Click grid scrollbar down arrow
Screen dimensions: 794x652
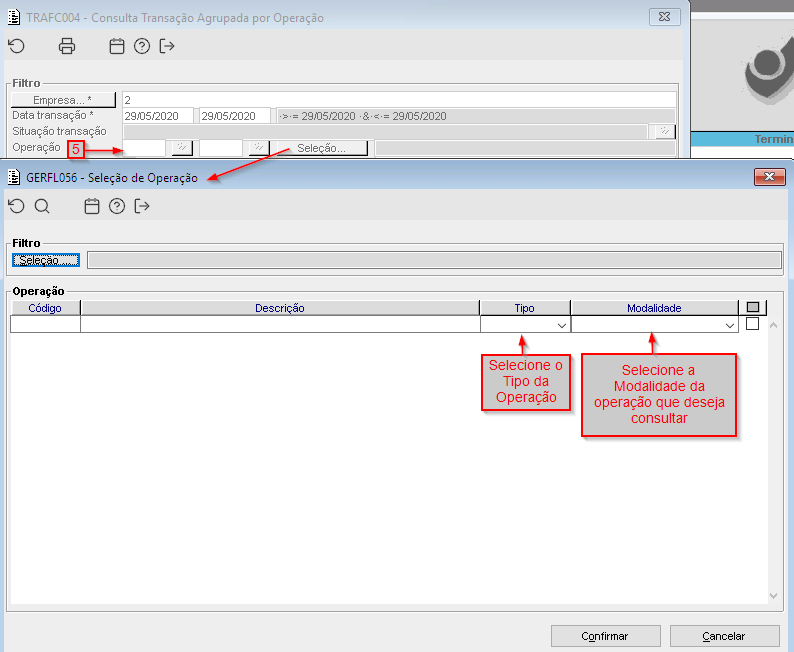[773, 596]
